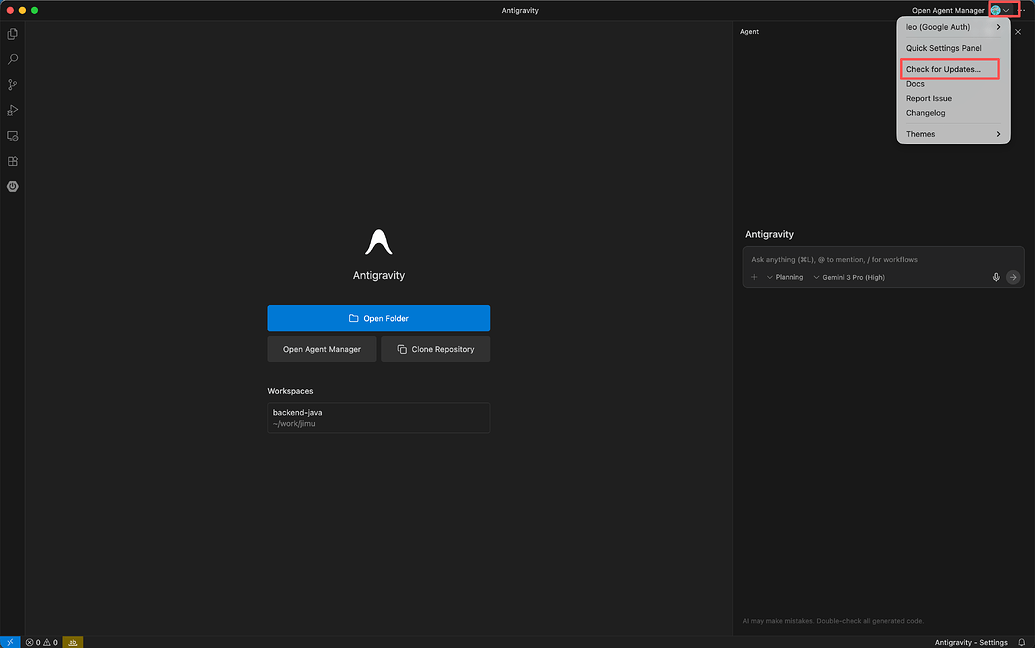Click Open Agent Manager button on welcome page
This screenshot has width=1035, height=648.
321,349
